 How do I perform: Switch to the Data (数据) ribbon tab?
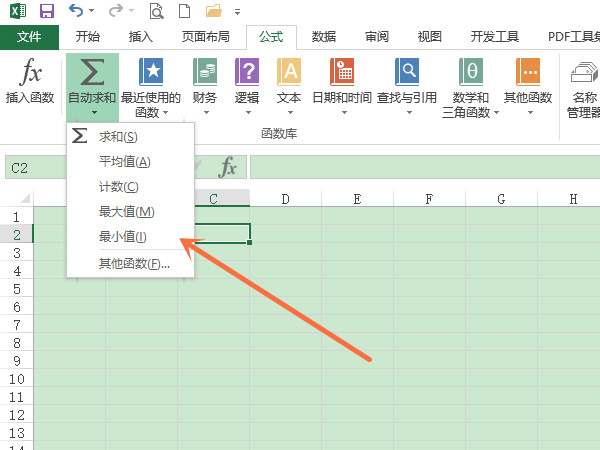point(323,37)
